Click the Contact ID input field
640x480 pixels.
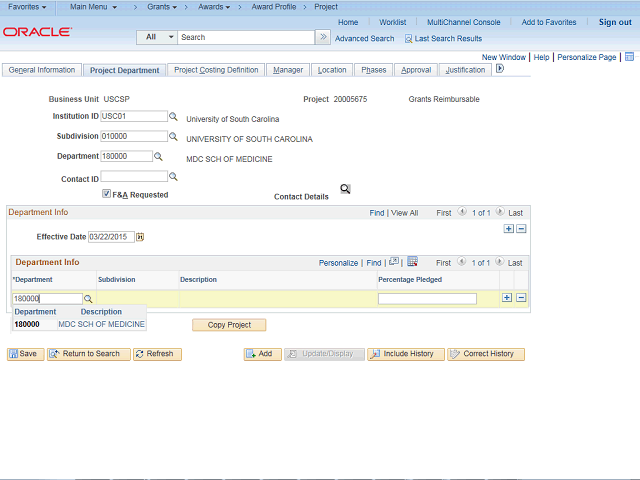point(134,176)
